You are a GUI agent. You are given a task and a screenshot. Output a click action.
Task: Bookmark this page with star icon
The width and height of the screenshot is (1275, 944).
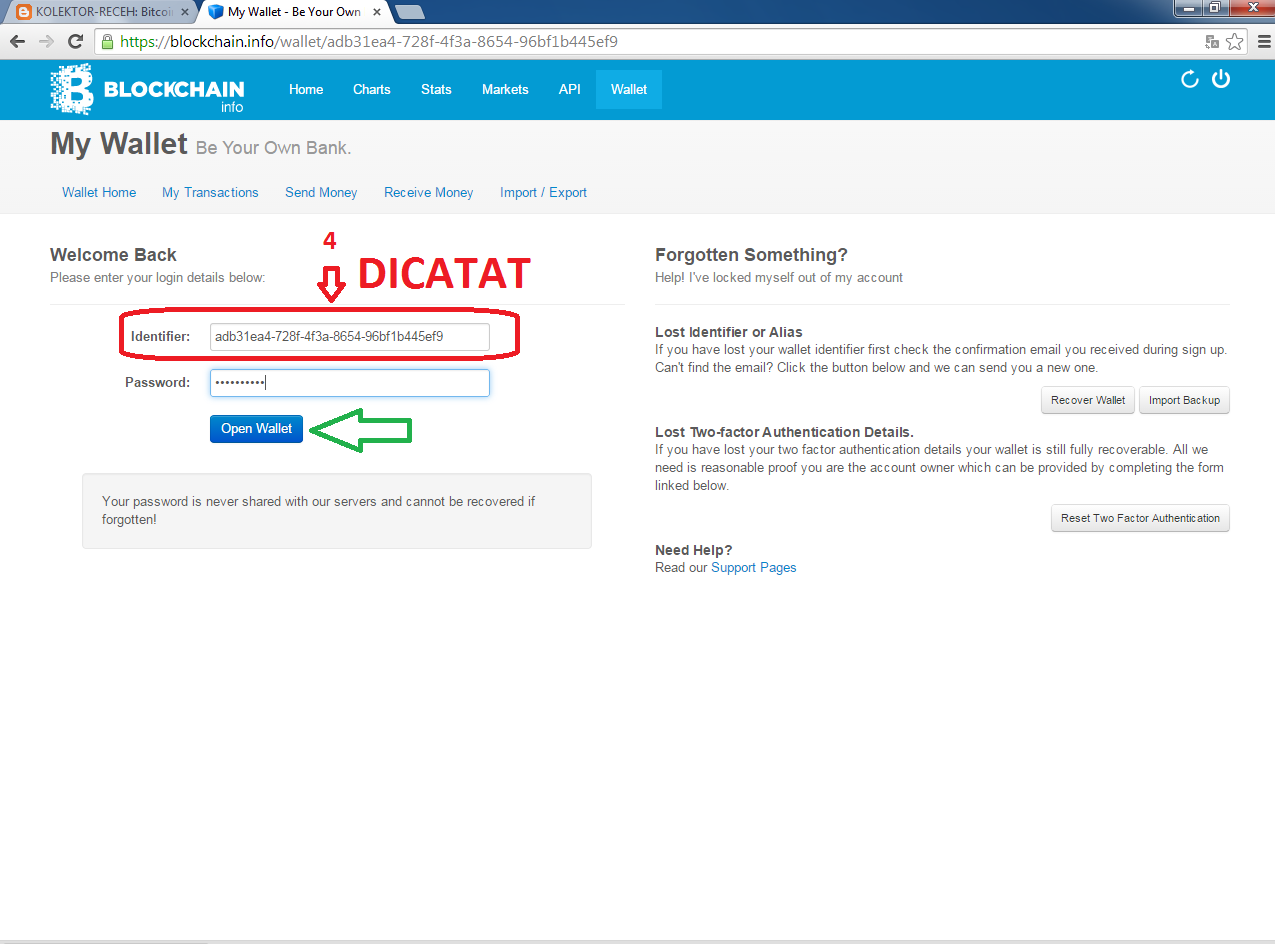click(x=1235, y=42)
